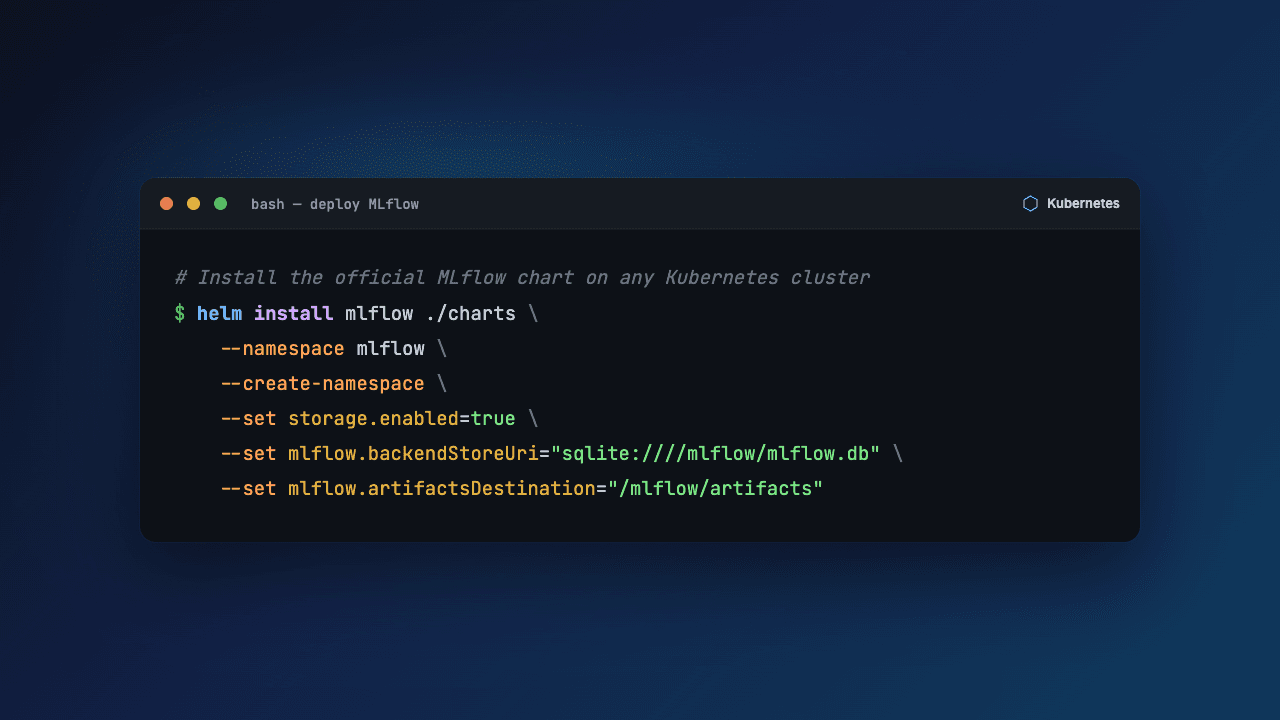
Task: Click the green dollar prompt symbol
Action: coord(180,313)
